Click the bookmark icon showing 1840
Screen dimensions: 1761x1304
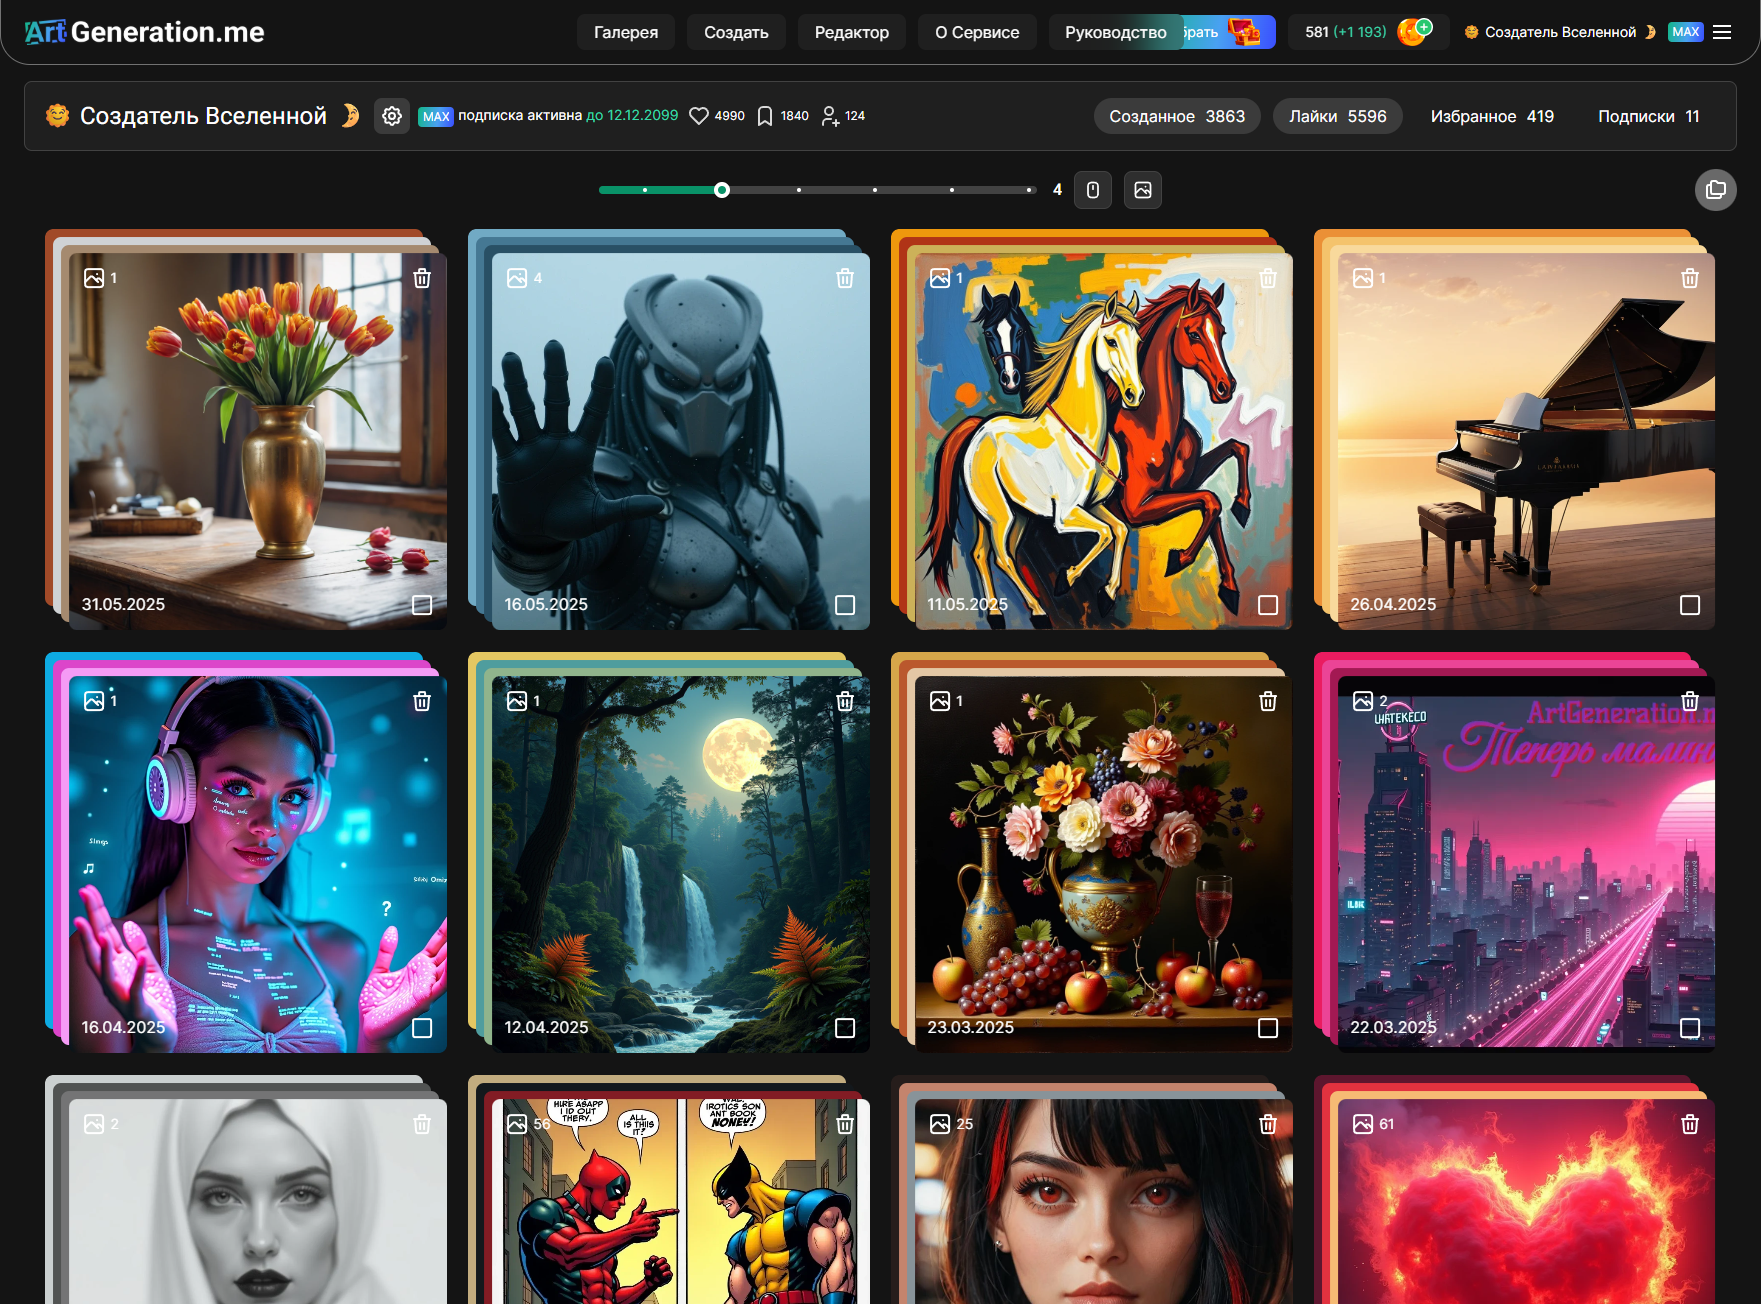point(765,116)
